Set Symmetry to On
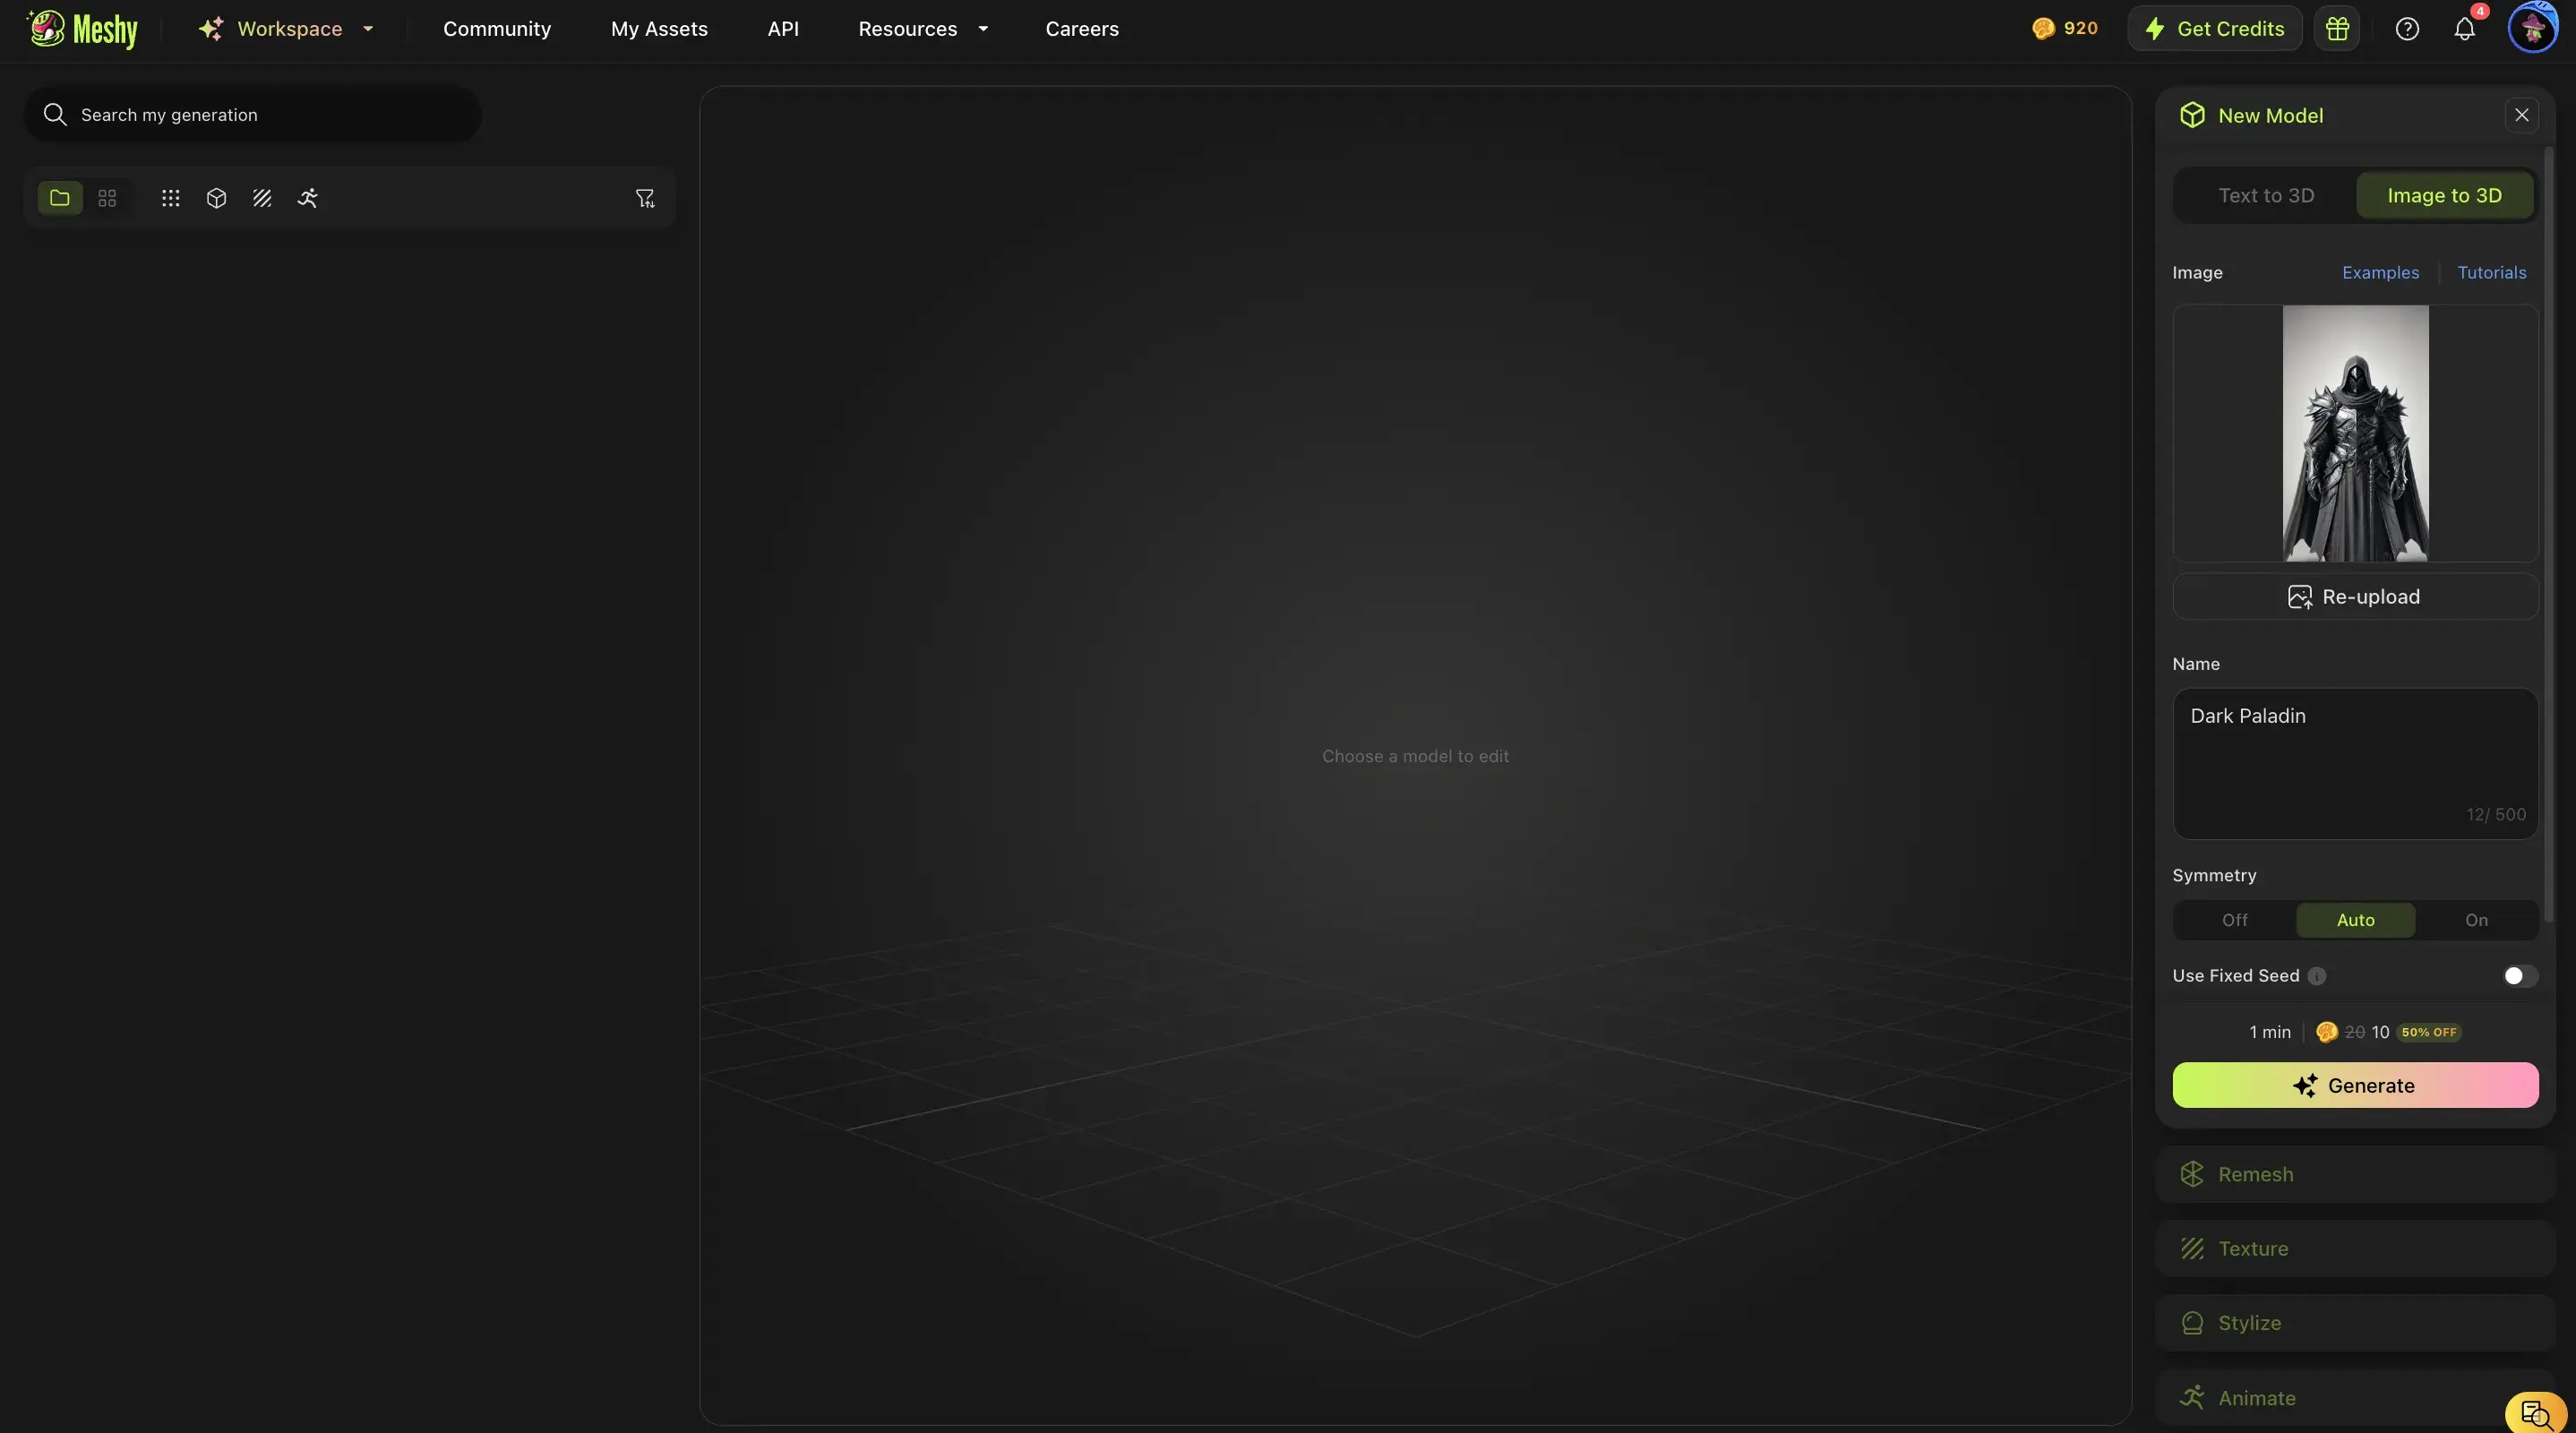 pos(2476,920)
